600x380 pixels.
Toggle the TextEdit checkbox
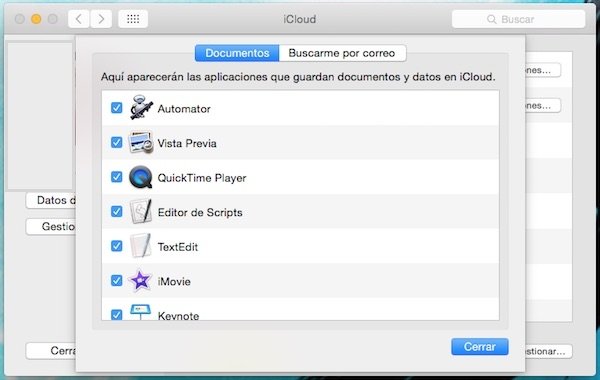click(x=116, y=246)
